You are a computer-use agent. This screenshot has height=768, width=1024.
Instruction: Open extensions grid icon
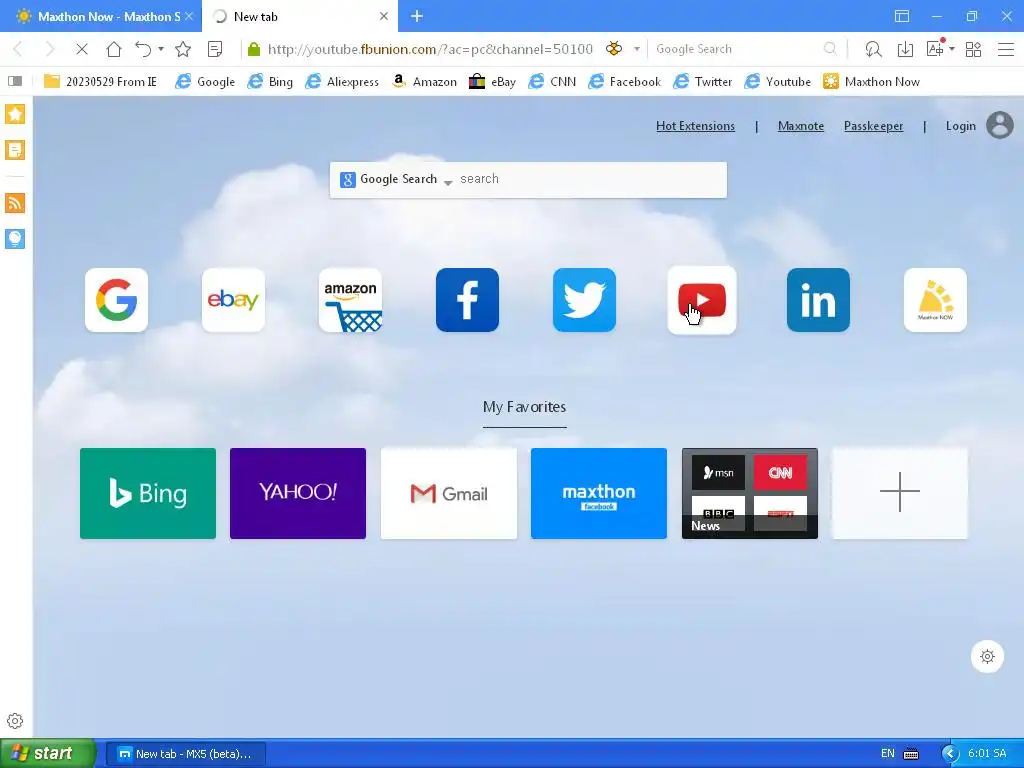(x=973, y=49)
